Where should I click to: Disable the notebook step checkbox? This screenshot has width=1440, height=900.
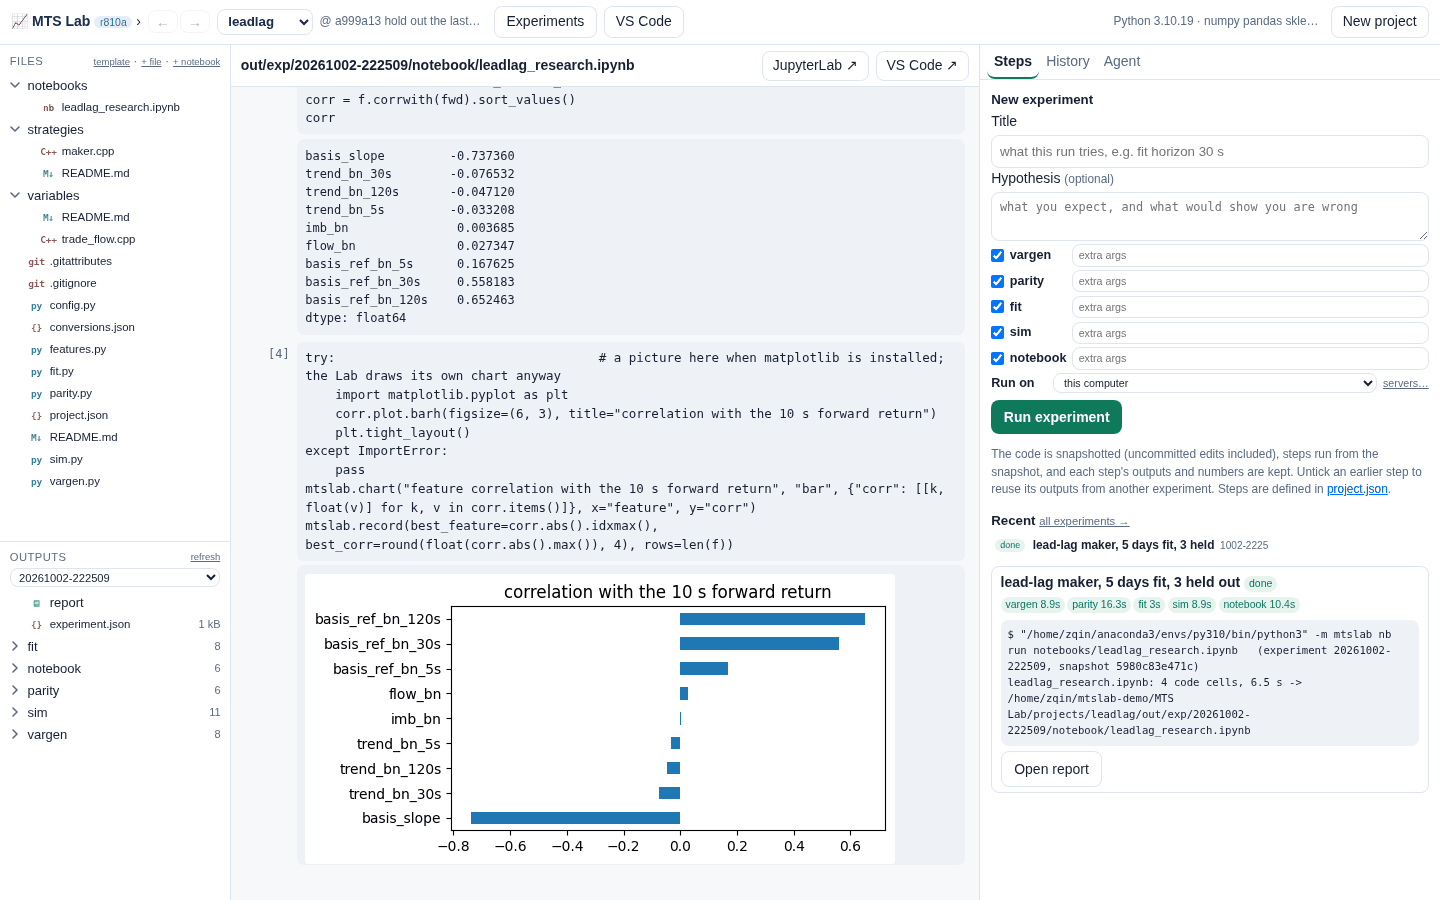(x=997, y=359)
